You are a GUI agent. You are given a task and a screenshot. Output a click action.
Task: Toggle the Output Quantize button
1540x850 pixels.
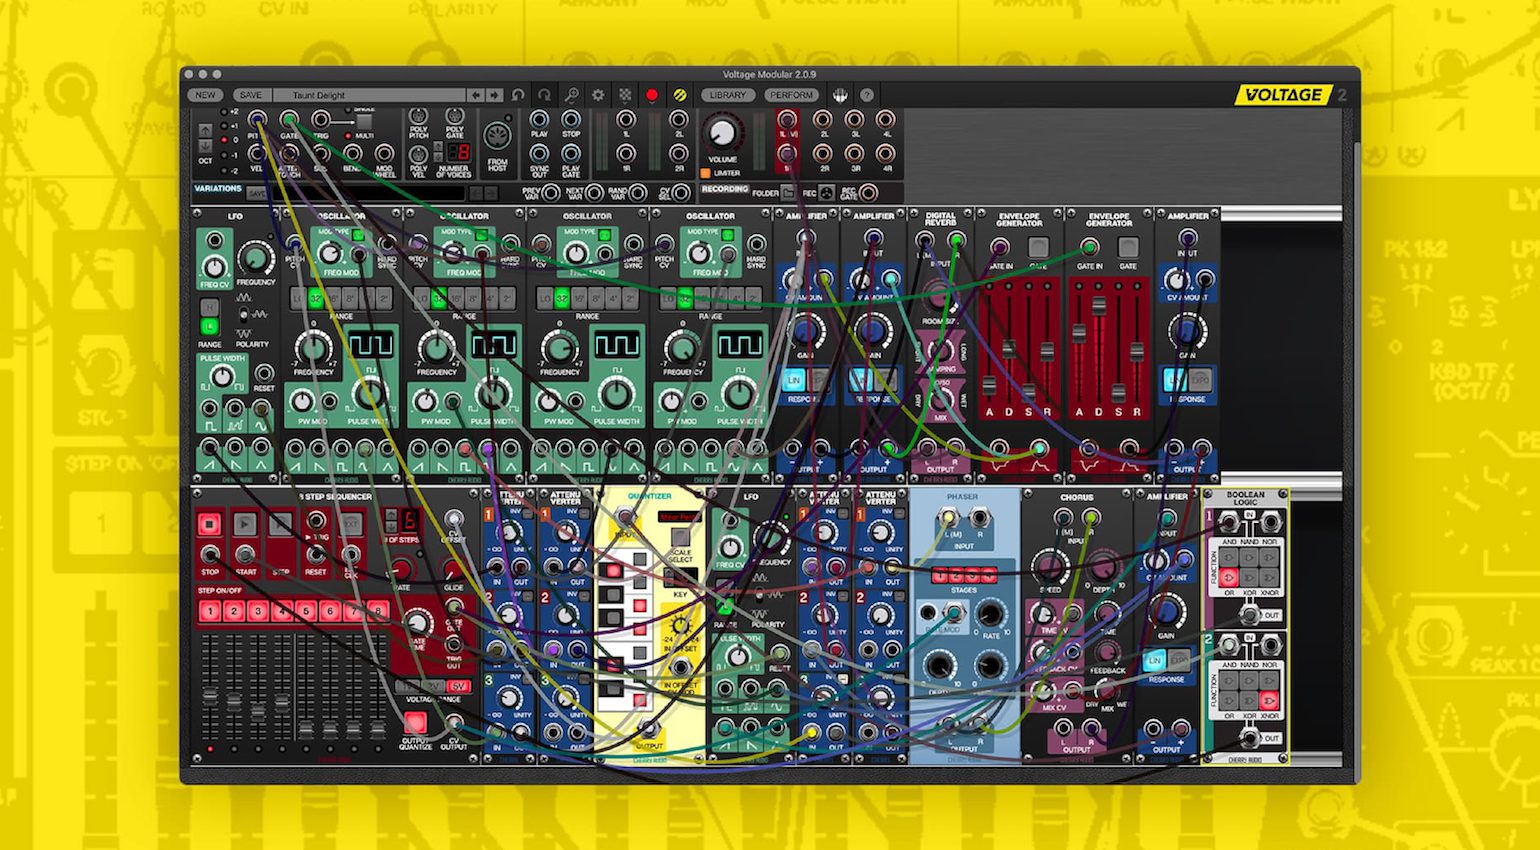click(x=415, y=722)
